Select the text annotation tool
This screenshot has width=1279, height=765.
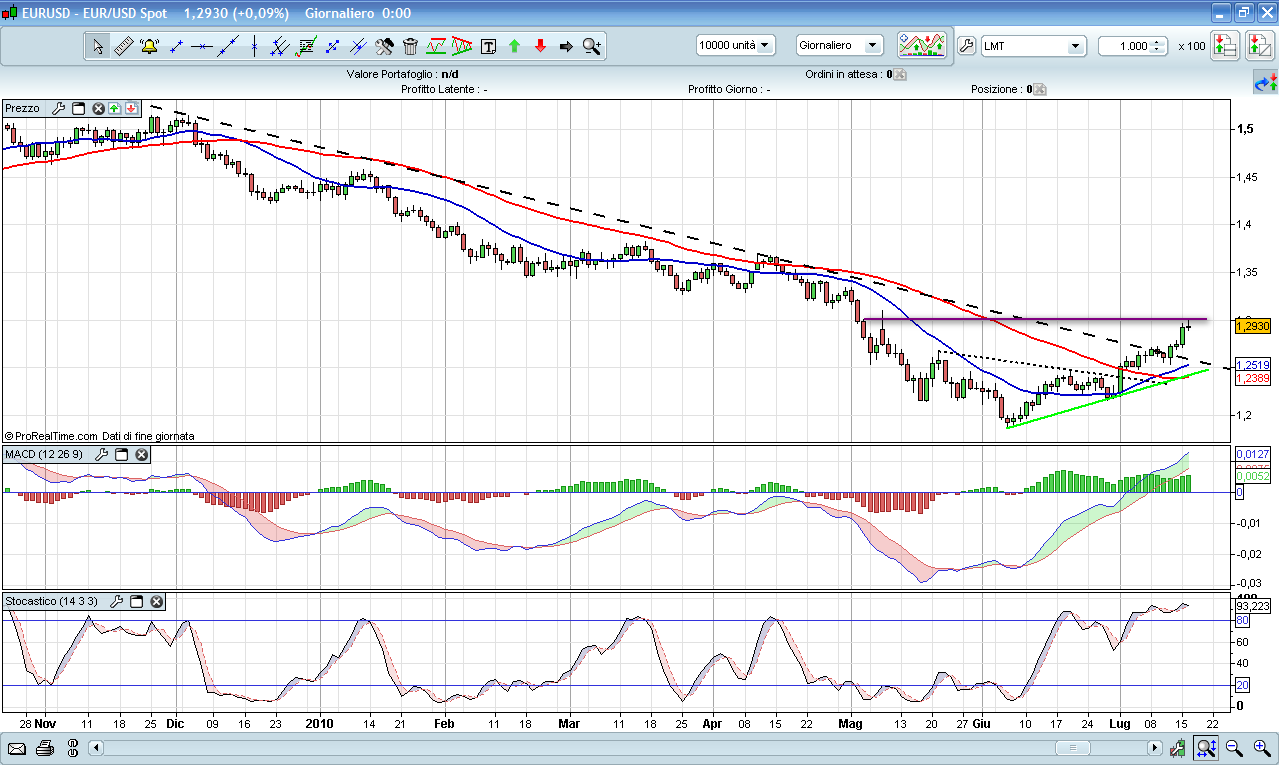pos(488,46)
